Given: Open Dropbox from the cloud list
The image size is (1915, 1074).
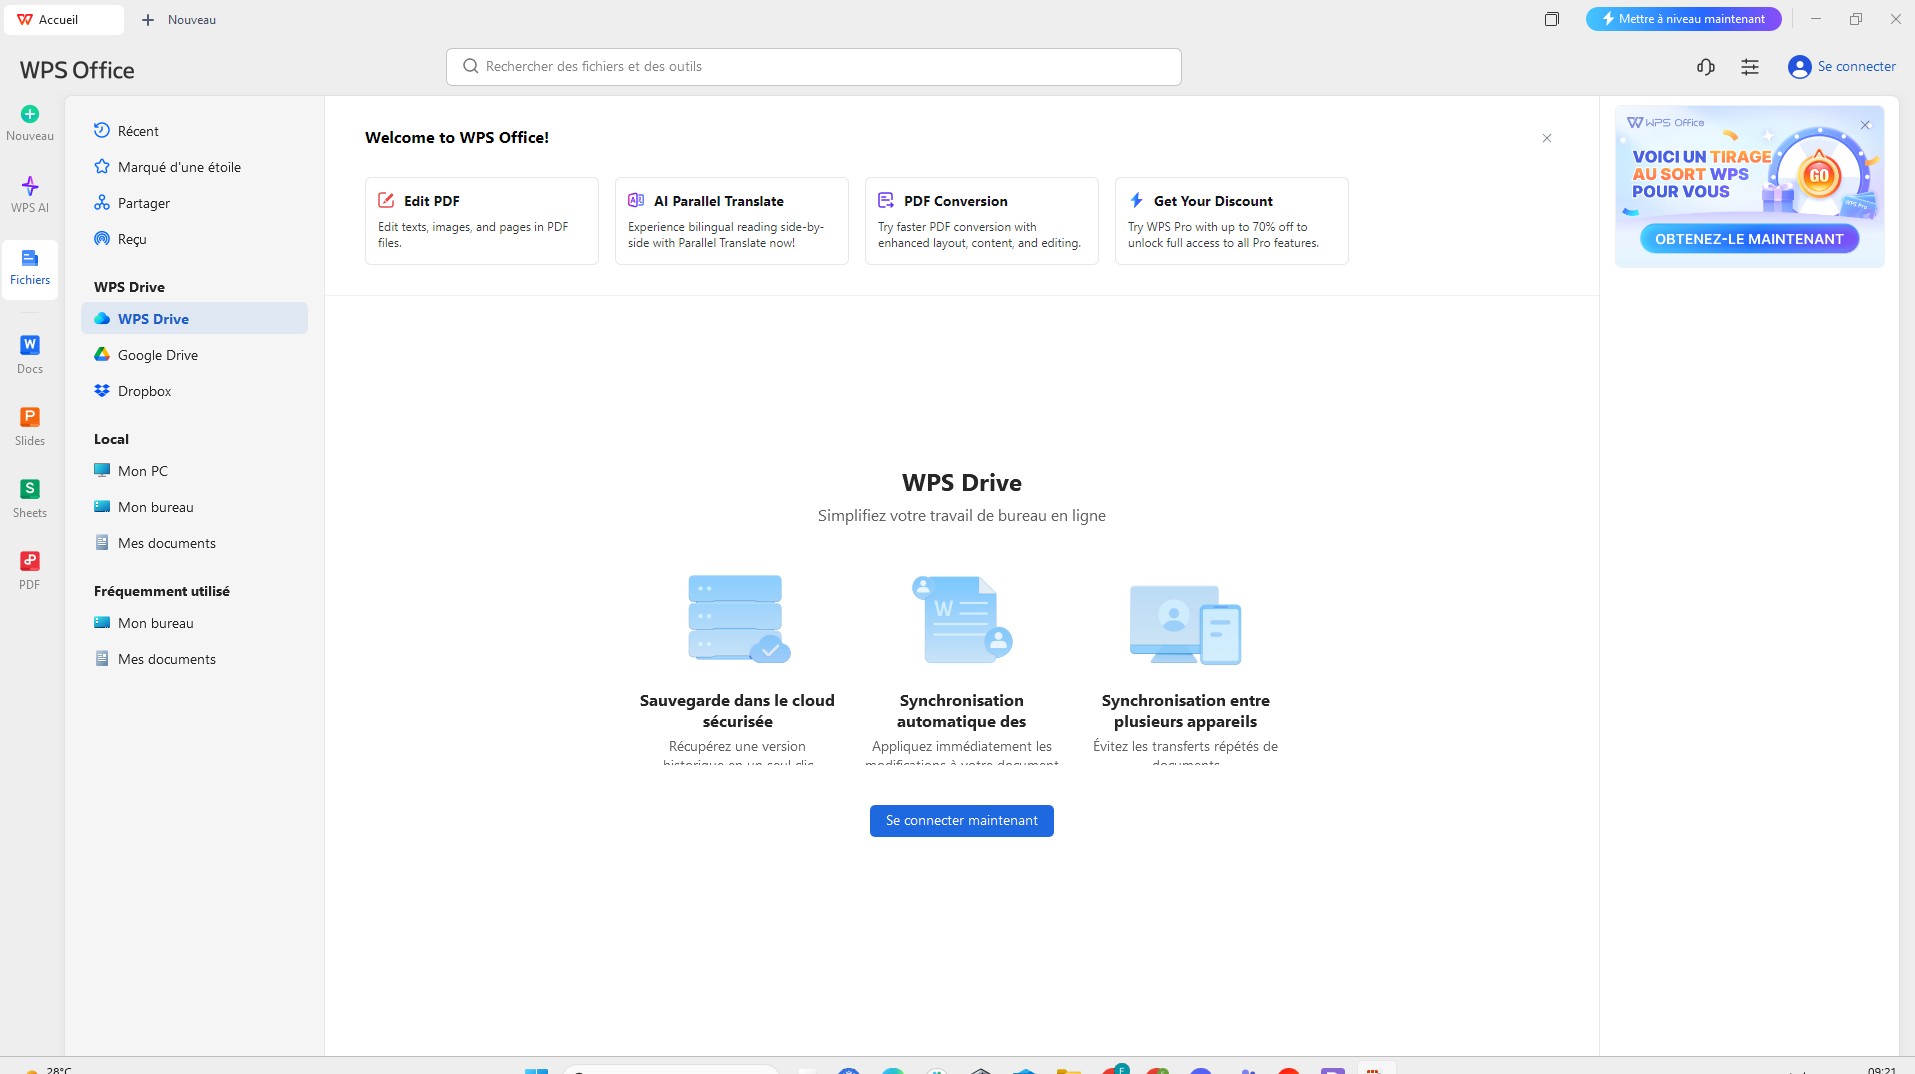Looking at the screenshot, I should [144, 390].
